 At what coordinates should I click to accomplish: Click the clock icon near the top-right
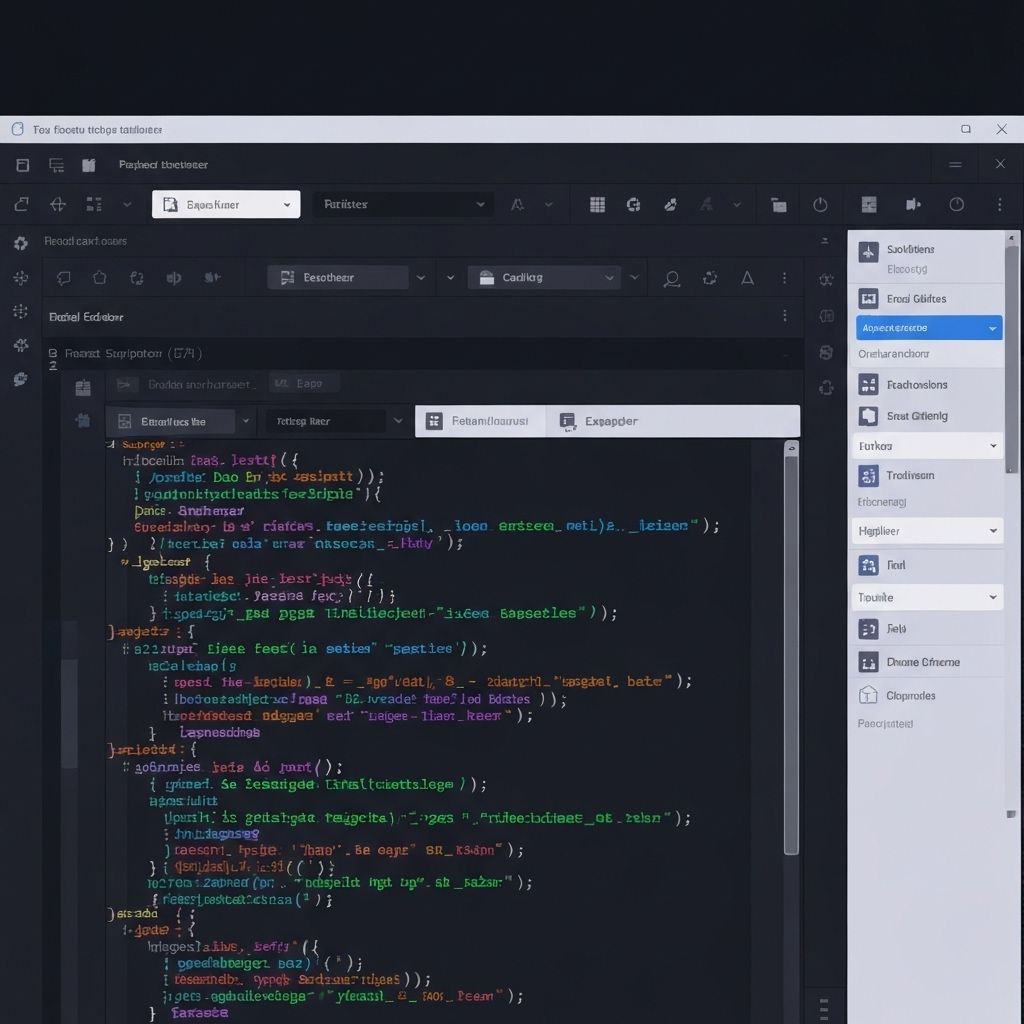[x=956, y=205]
